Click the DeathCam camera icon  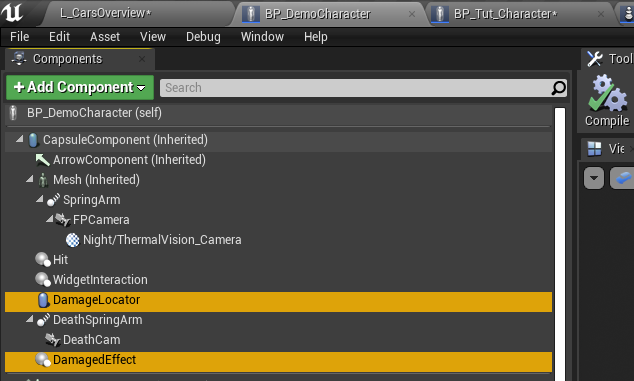[x=53, y=340]
